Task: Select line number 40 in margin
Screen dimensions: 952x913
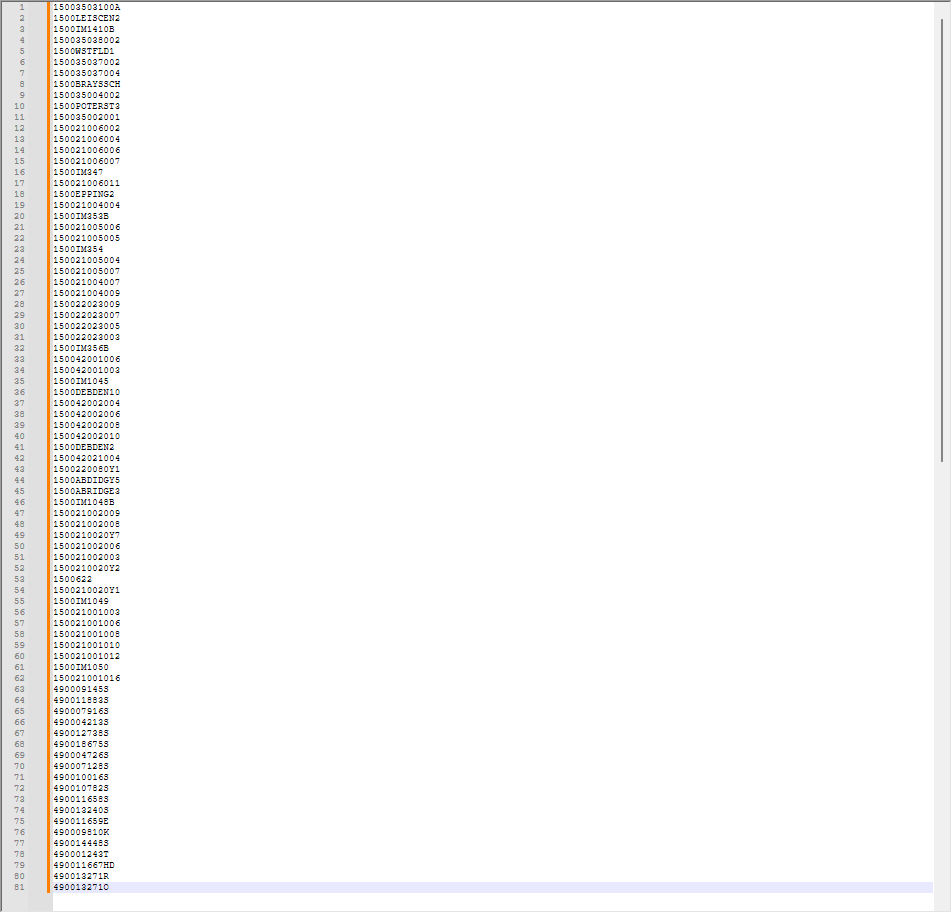Action: point(20,436)
